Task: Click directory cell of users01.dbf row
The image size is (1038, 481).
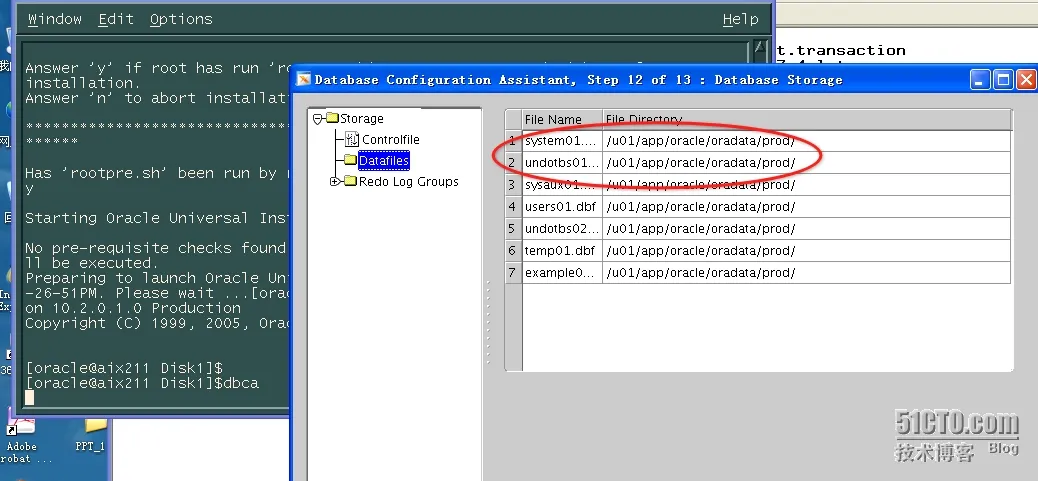Action: click(807, 206)
